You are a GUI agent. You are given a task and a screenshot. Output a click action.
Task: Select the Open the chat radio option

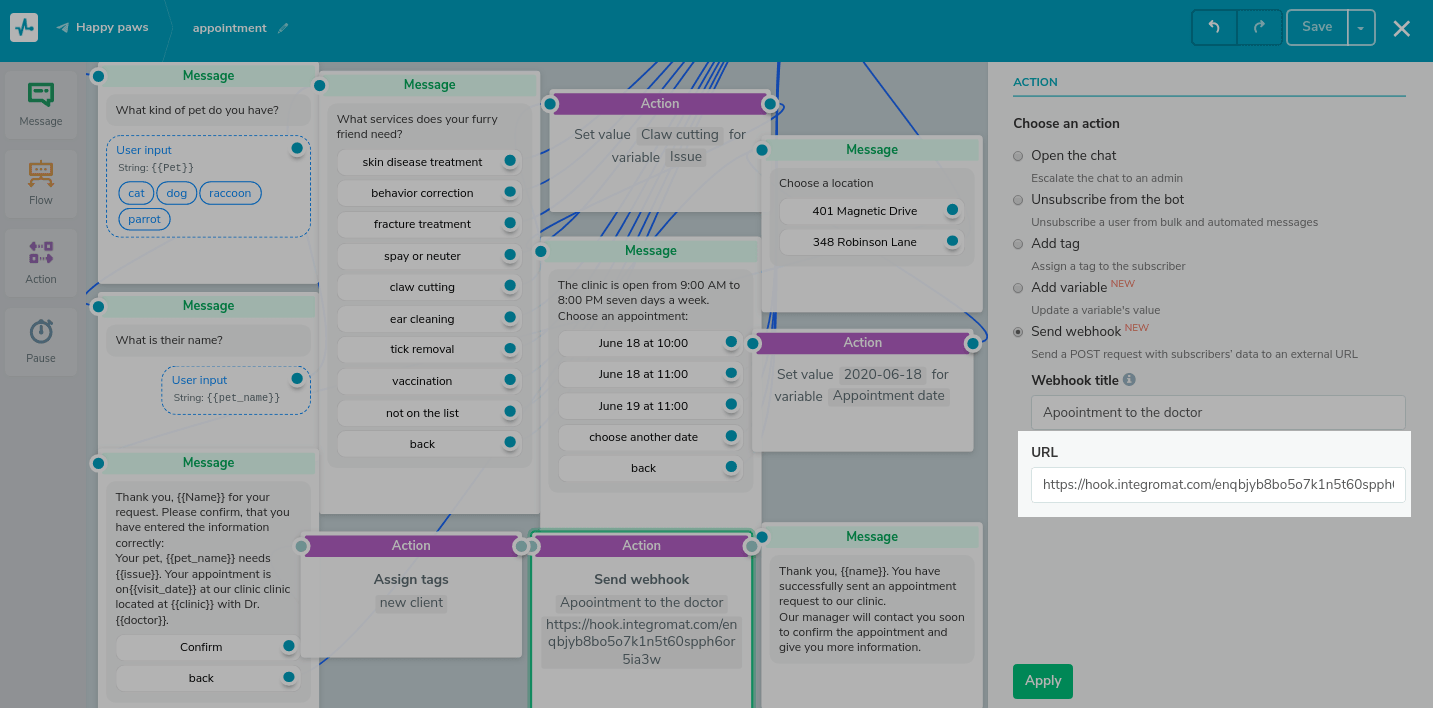(1018, 156)
